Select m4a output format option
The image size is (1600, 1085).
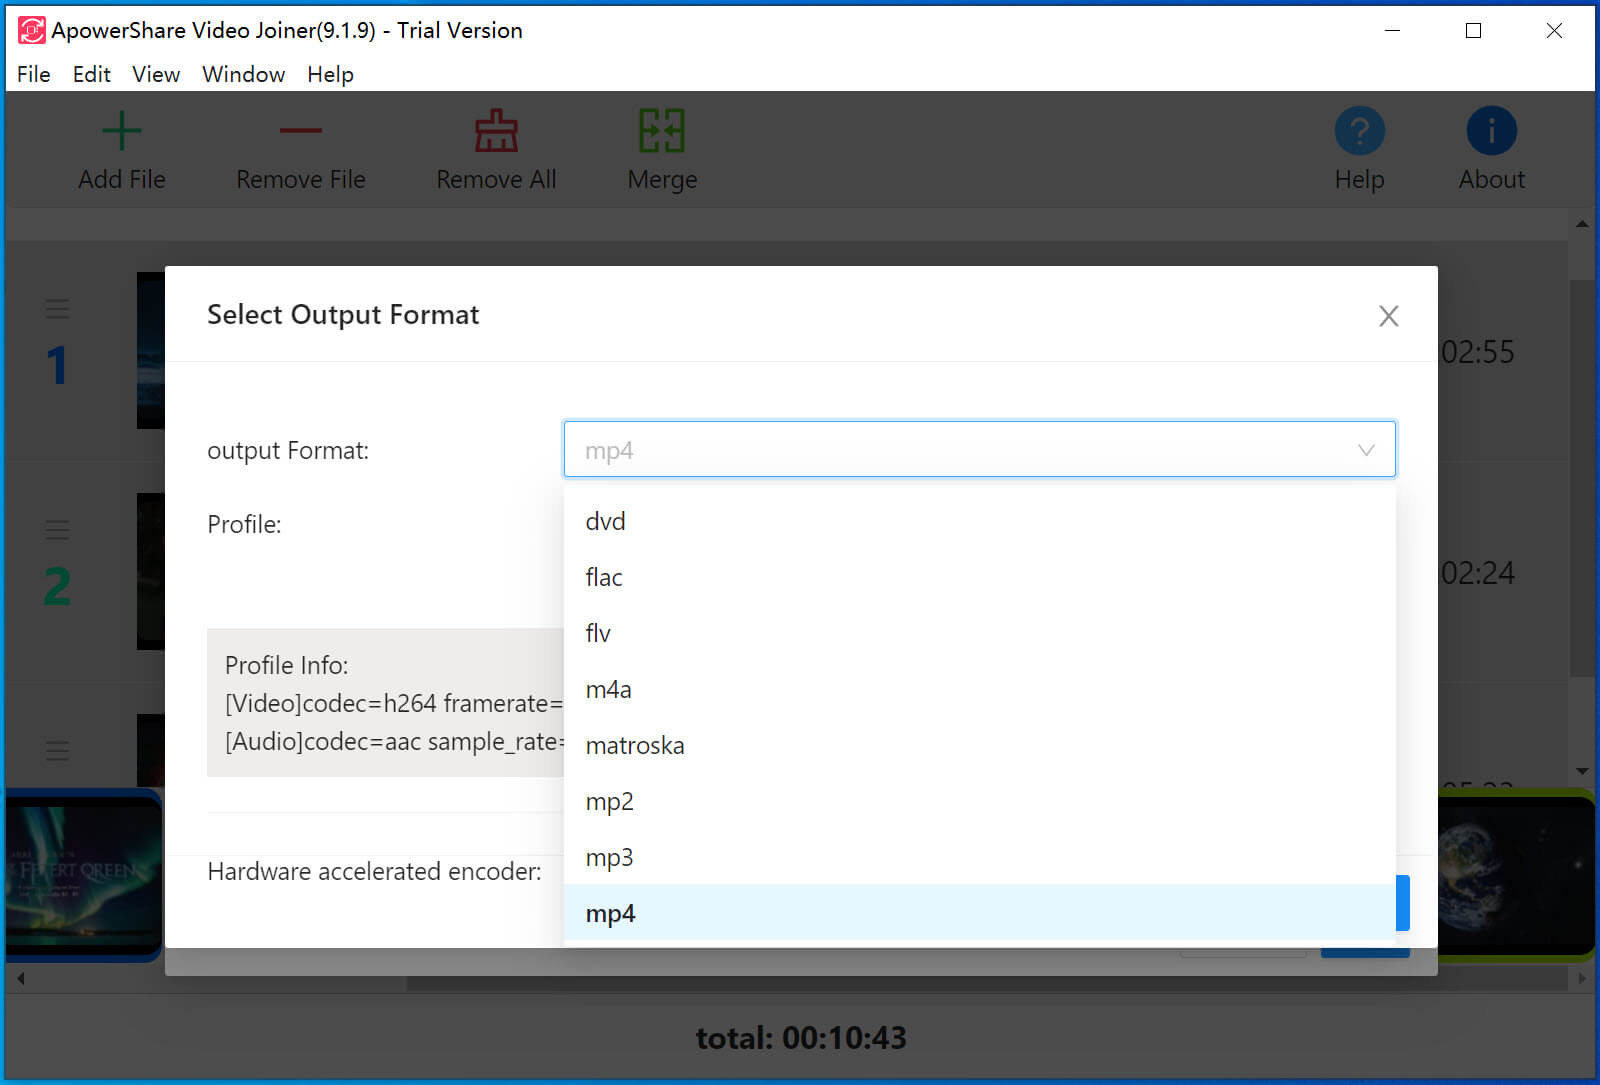point(608,689)
